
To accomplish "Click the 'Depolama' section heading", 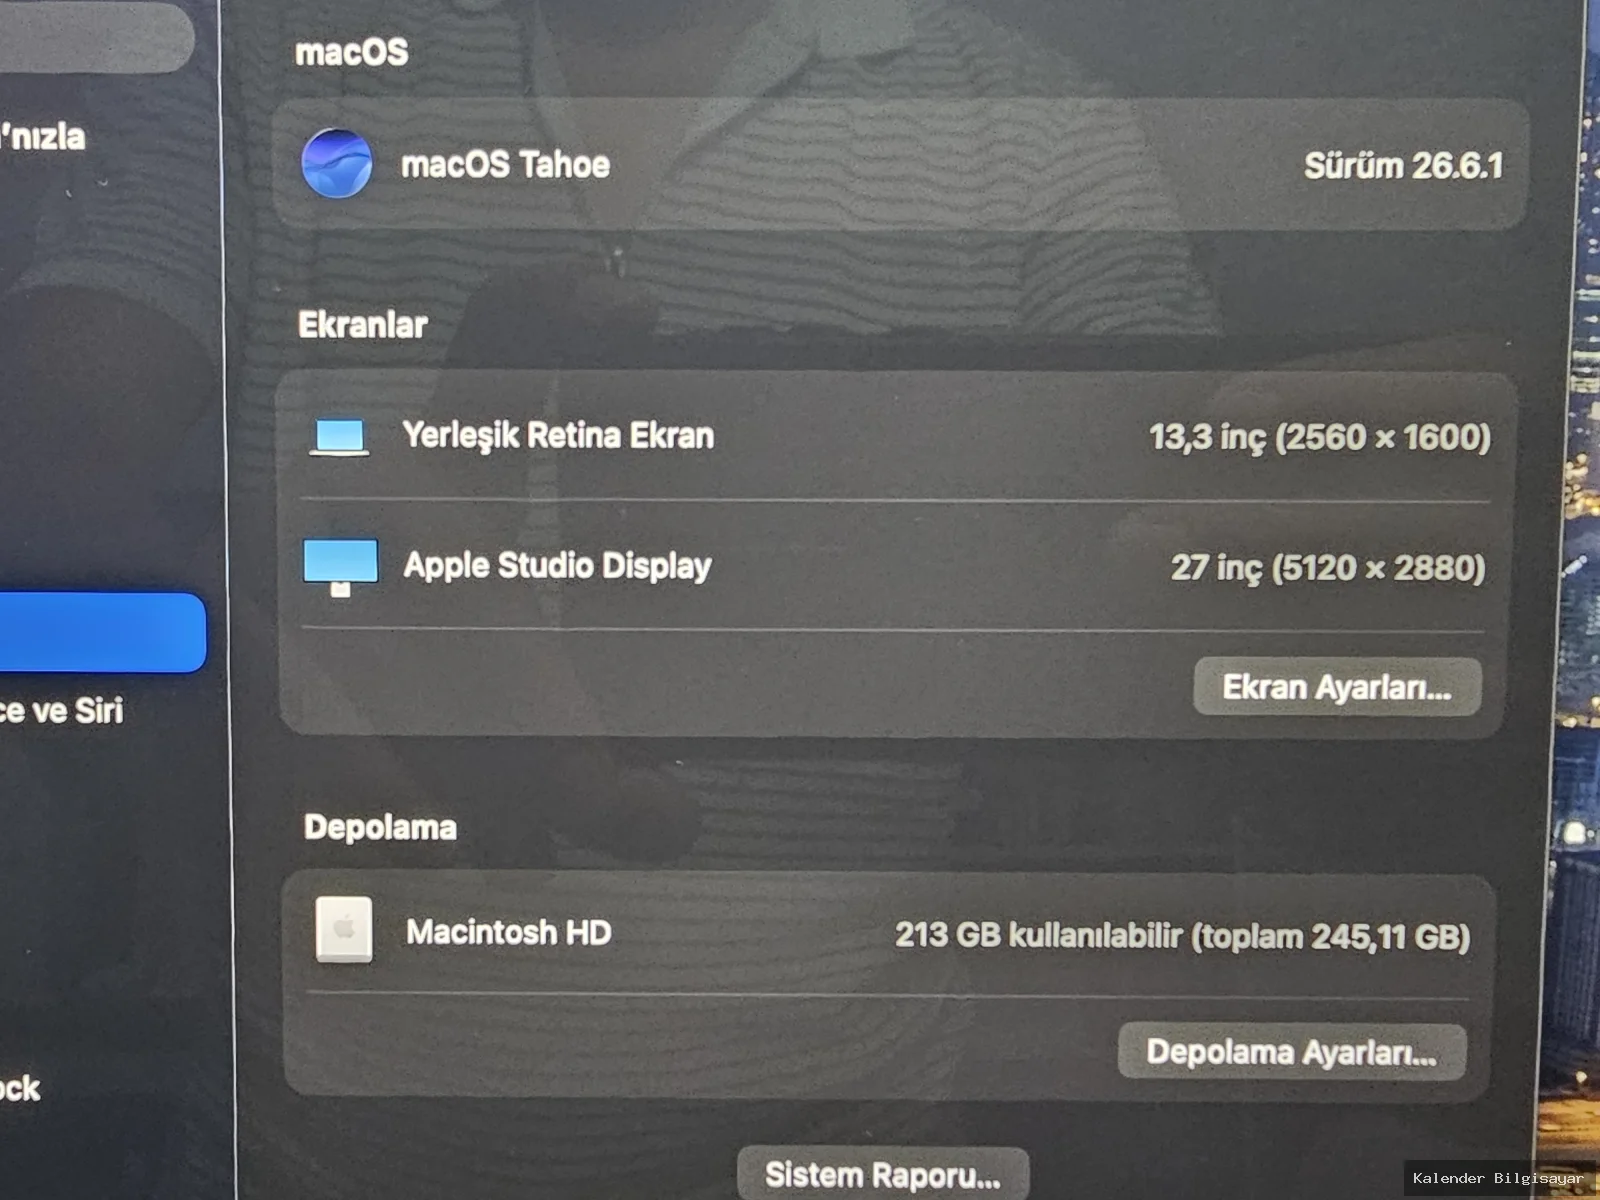I will [380, 827].
